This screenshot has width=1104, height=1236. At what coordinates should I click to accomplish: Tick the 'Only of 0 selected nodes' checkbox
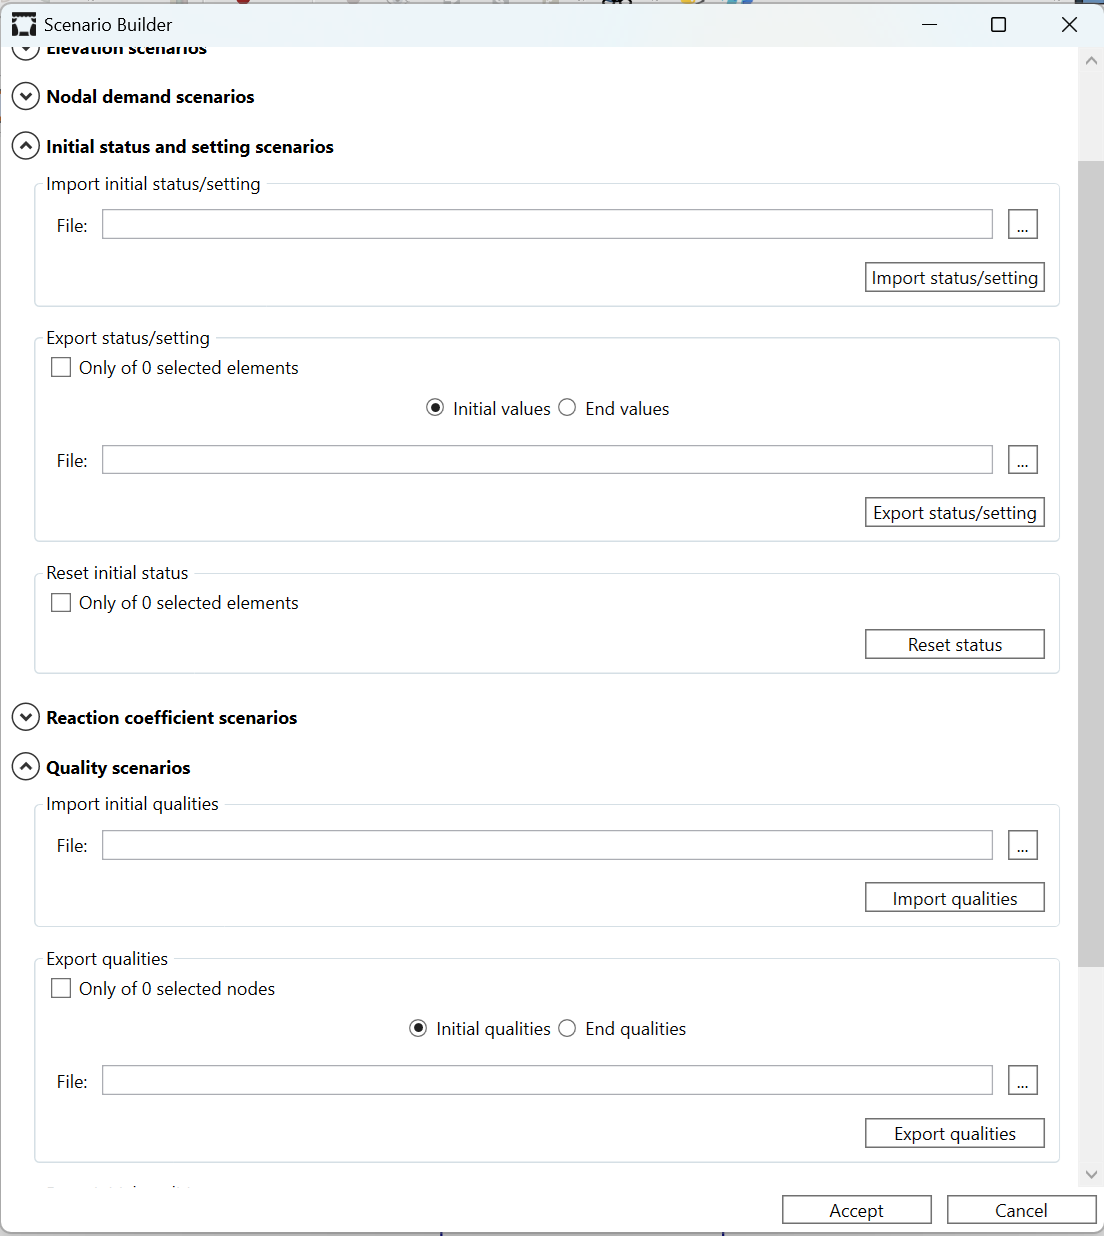[x=61, y=989]
